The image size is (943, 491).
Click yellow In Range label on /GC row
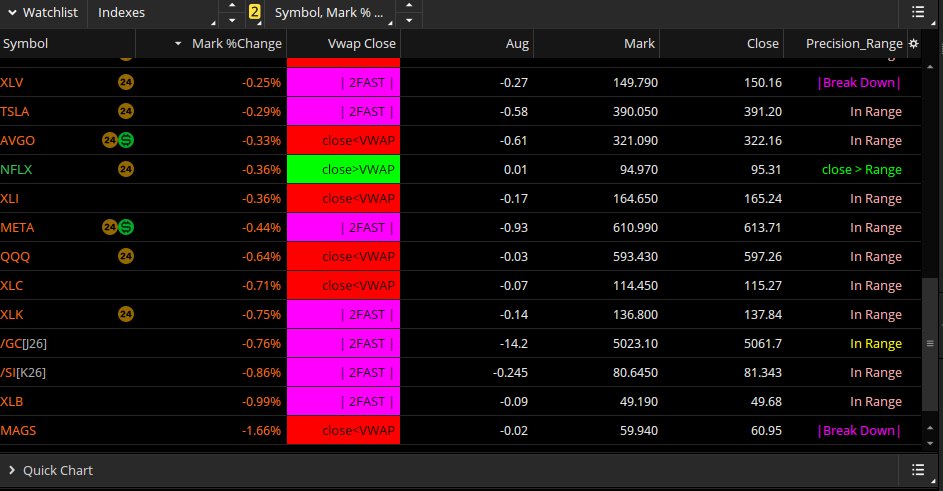(876, 344)
